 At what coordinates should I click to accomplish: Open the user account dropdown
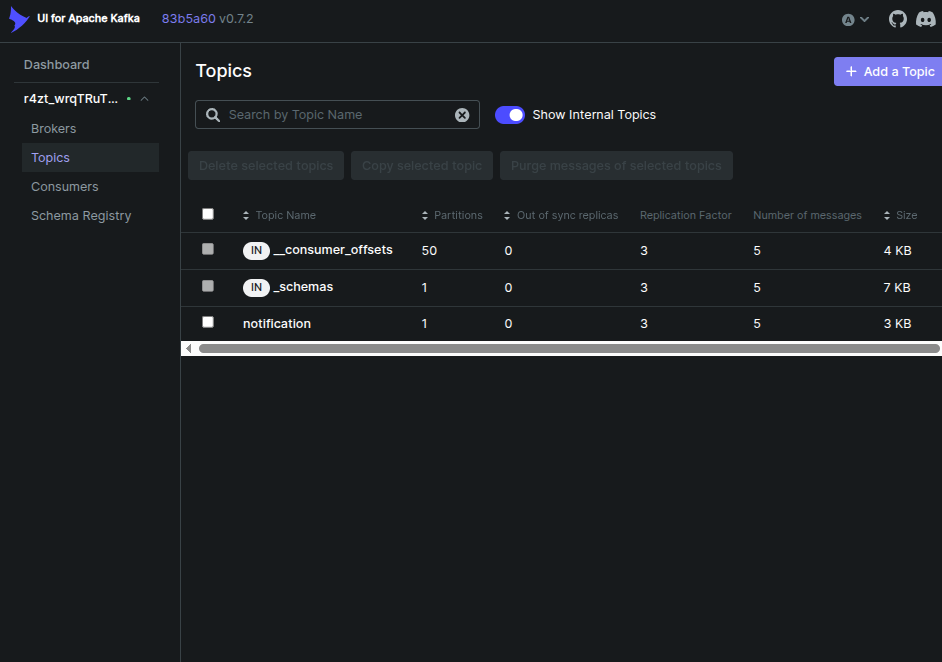click(x=855, y=20)
